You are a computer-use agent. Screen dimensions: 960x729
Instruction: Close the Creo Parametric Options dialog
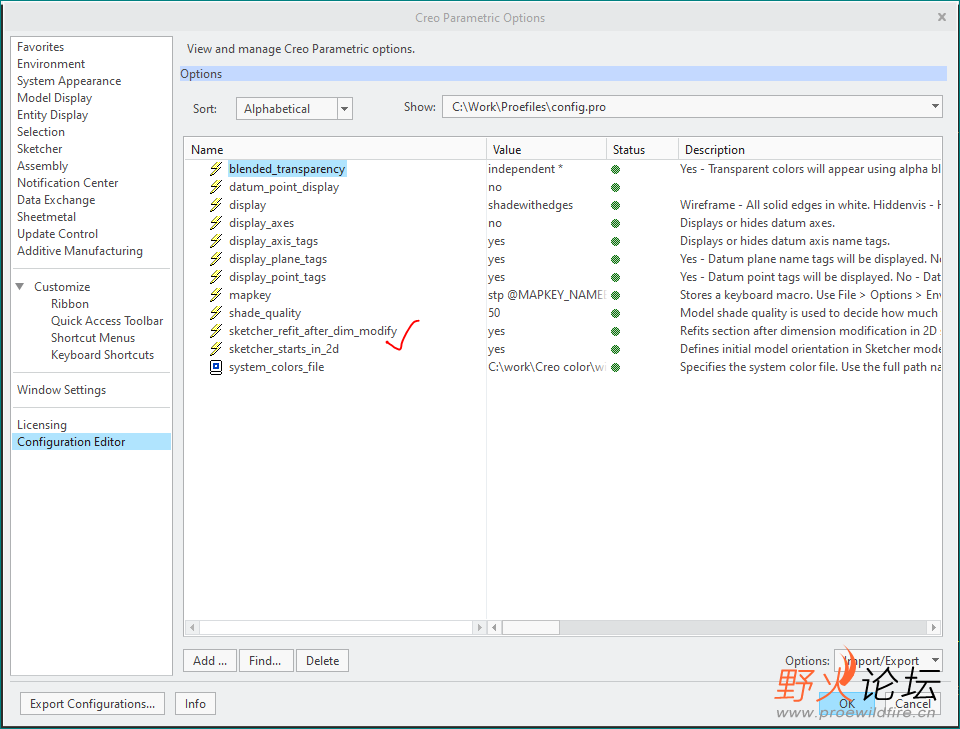pyautogui.click(x=942, y=17)
